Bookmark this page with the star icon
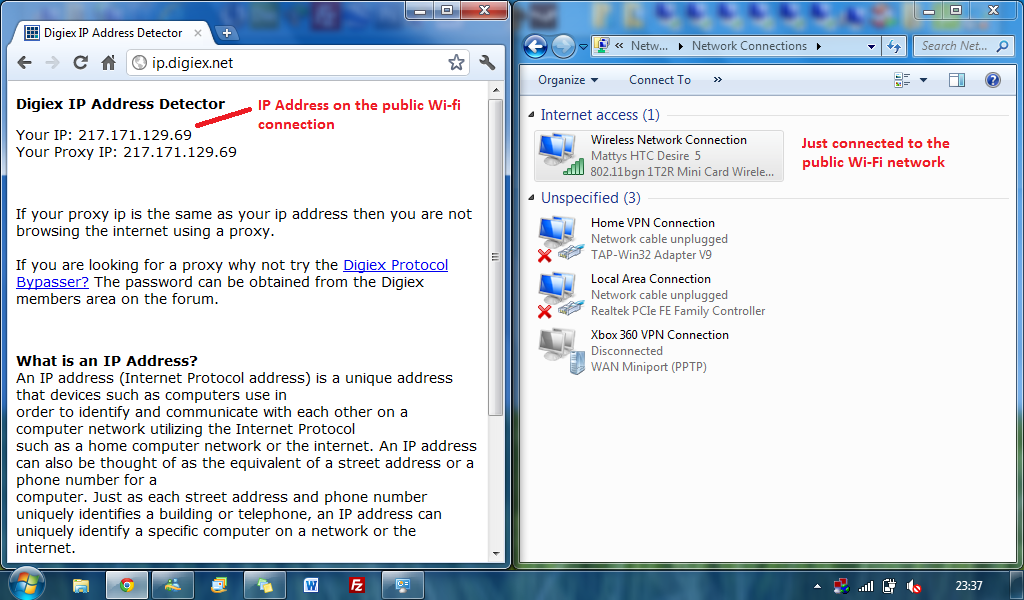1024x600 pixels. tap(456, 63)
